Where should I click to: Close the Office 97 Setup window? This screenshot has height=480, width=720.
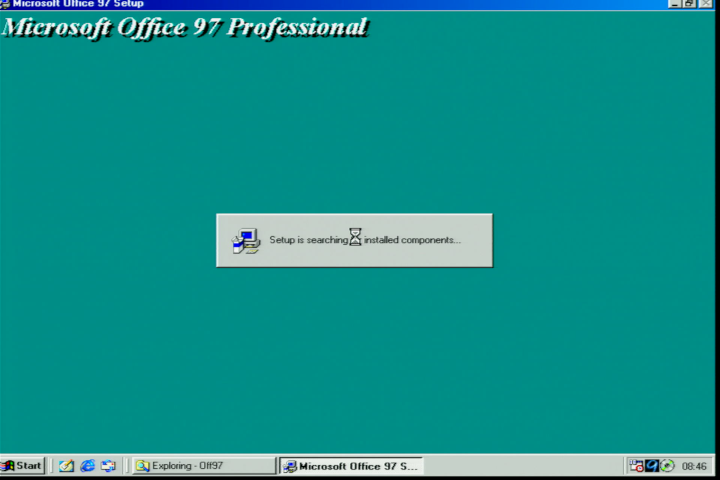tap(706, 3)
